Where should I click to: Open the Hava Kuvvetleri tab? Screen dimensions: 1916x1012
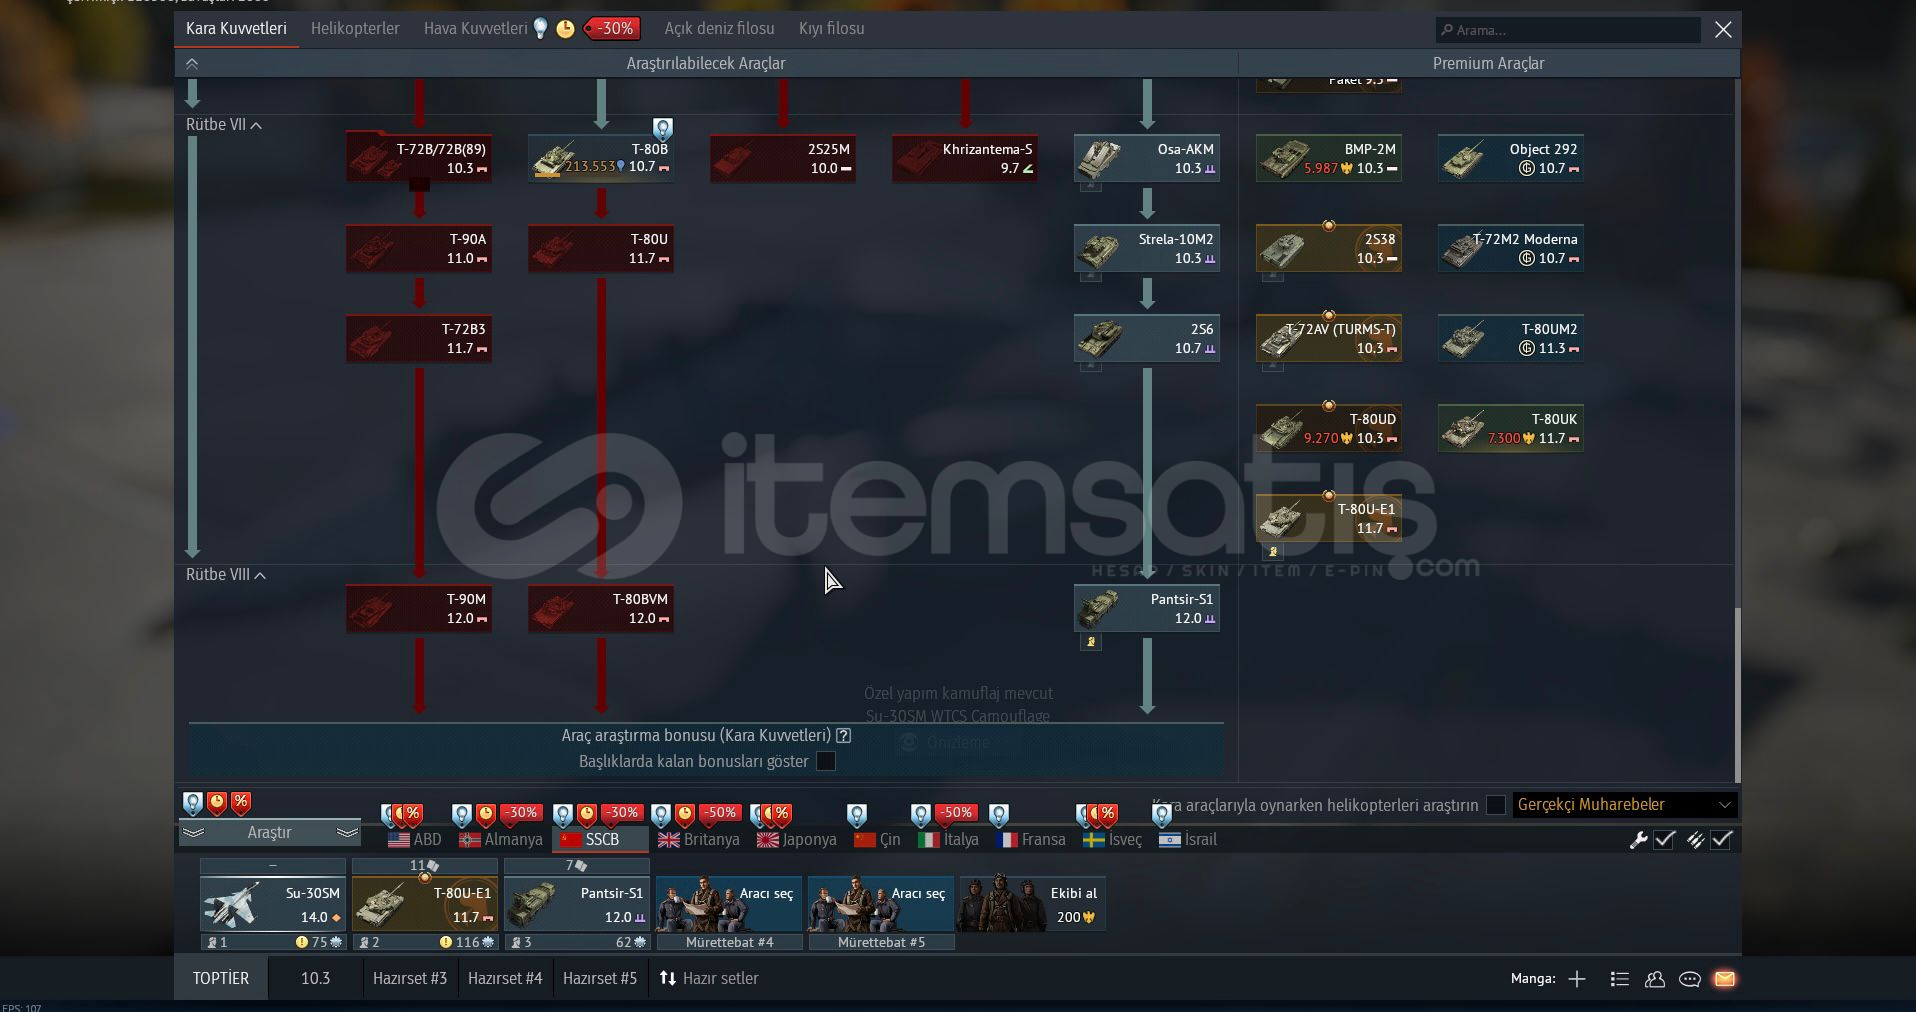click(x=475, y=28)
